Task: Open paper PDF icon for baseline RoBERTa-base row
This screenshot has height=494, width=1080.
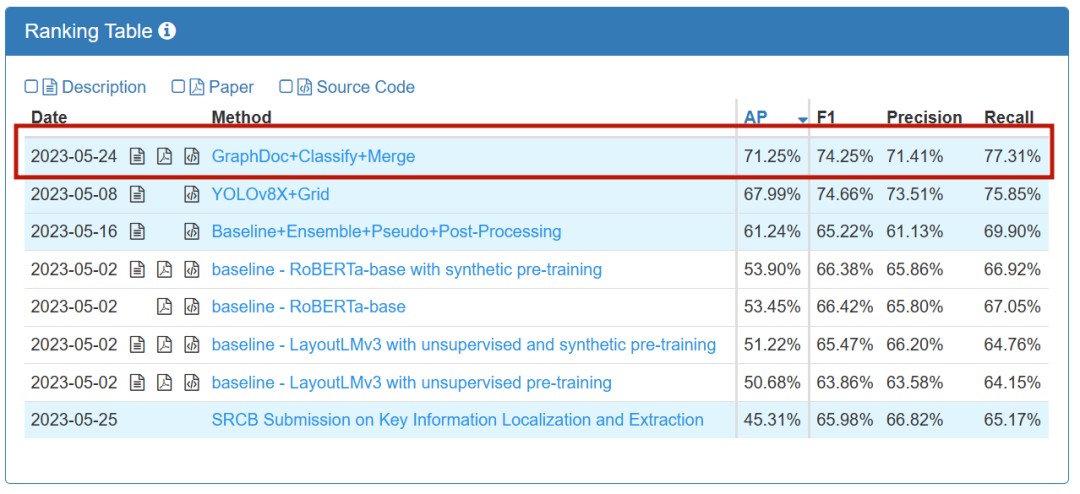Action: click(x=165, y=307)
